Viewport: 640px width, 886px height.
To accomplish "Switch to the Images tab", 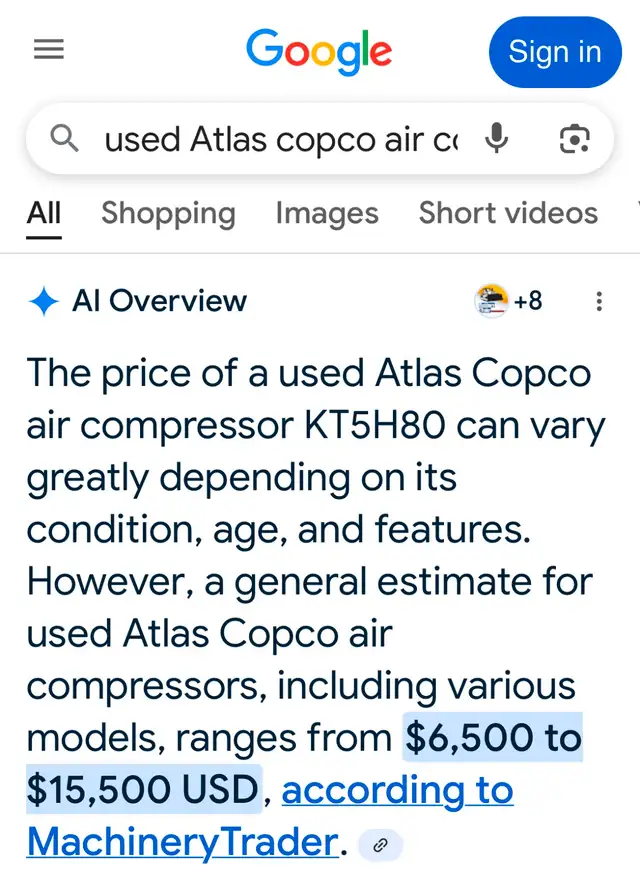I will coord(327,214).
